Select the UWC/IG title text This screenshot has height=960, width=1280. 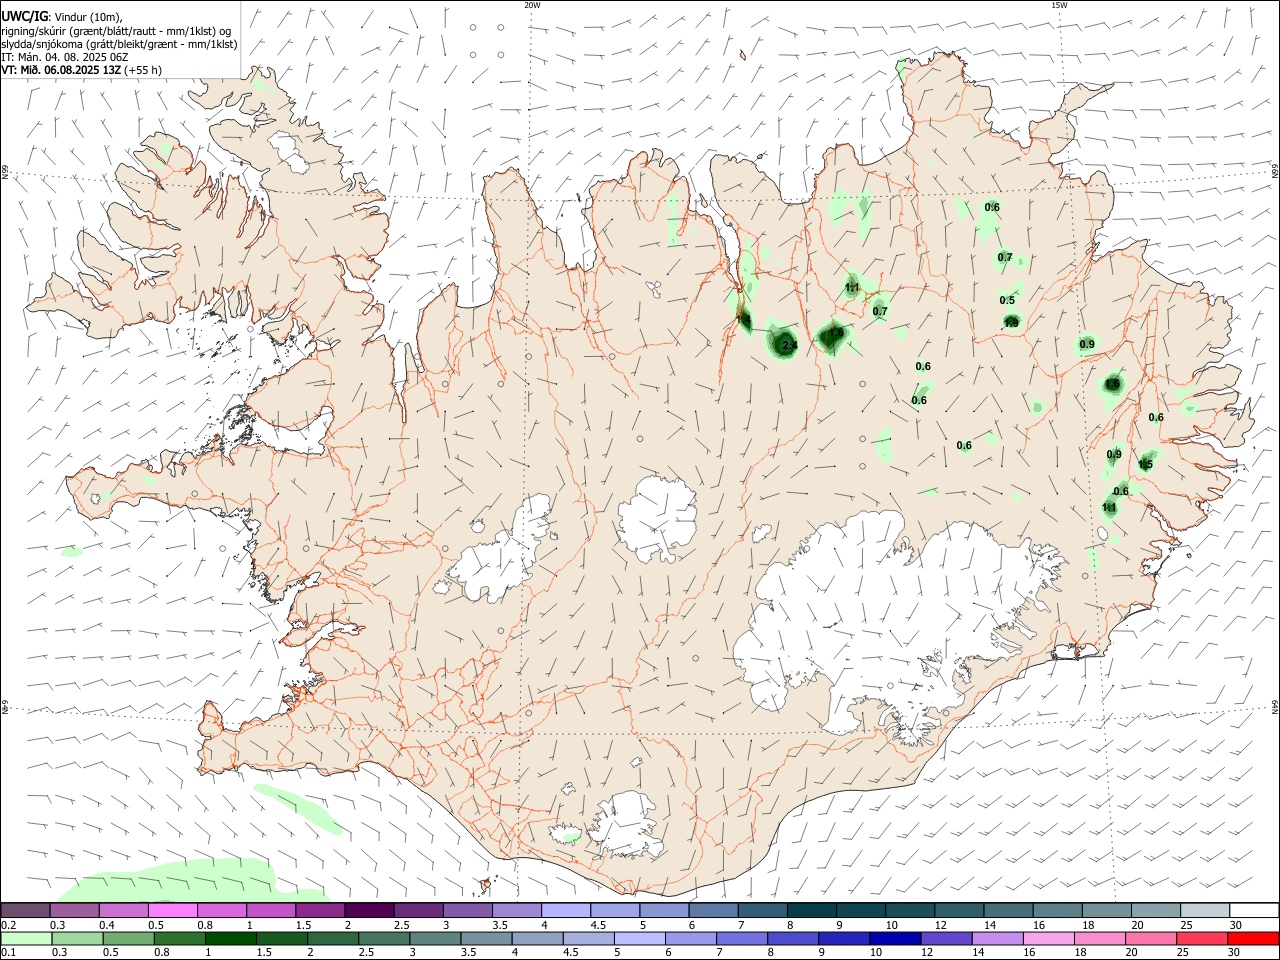click(24, 16)
